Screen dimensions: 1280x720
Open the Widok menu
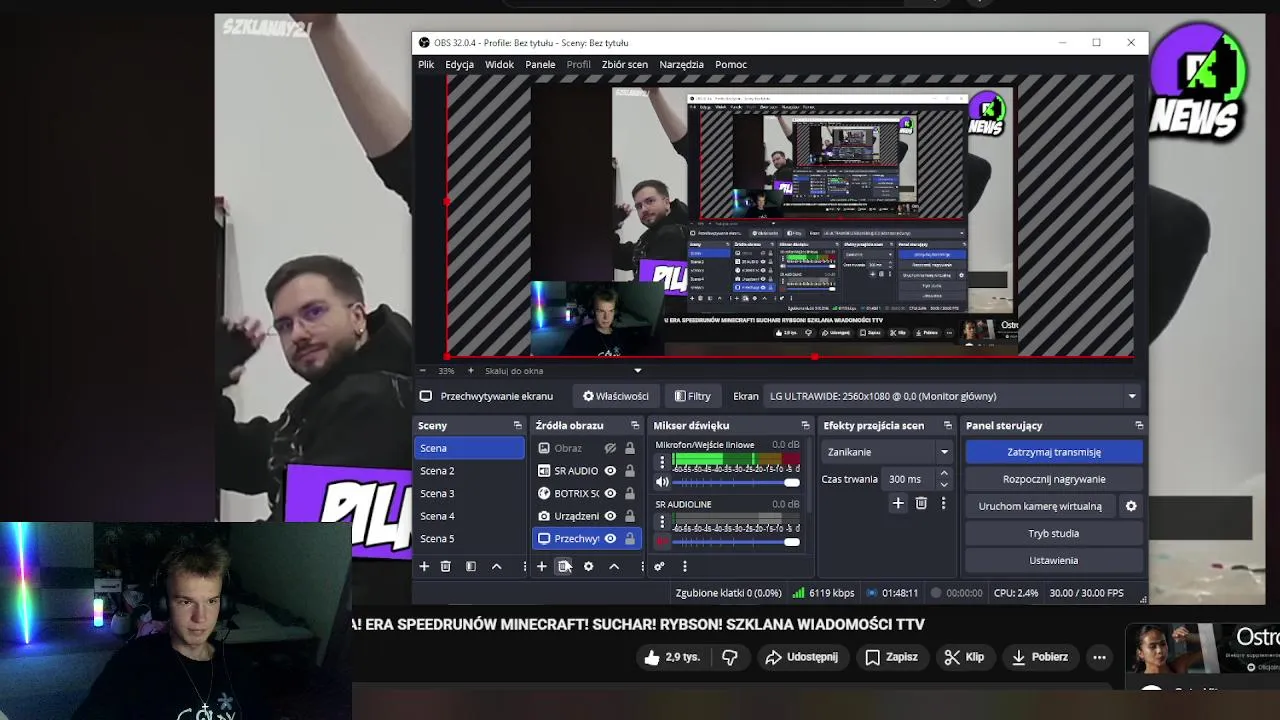pyautogui.click(x=499, y=64)
